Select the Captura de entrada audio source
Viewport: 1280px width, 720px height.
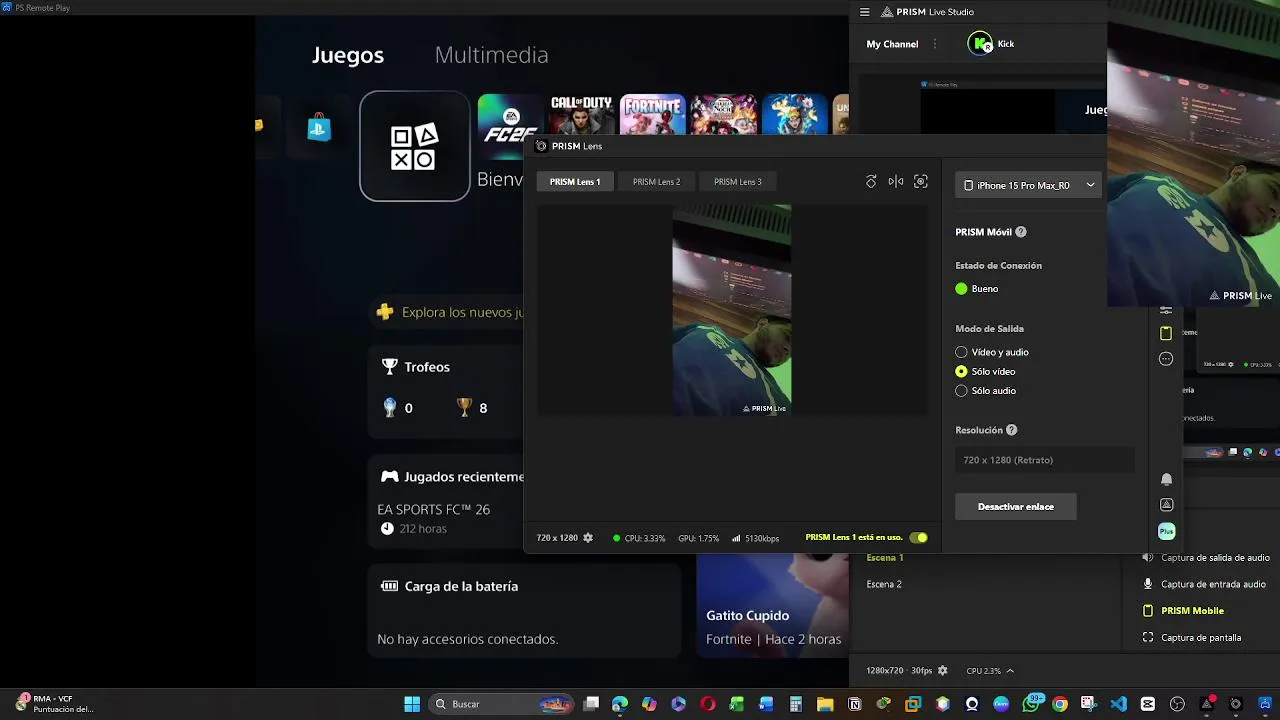click(x=1204, y=584)
